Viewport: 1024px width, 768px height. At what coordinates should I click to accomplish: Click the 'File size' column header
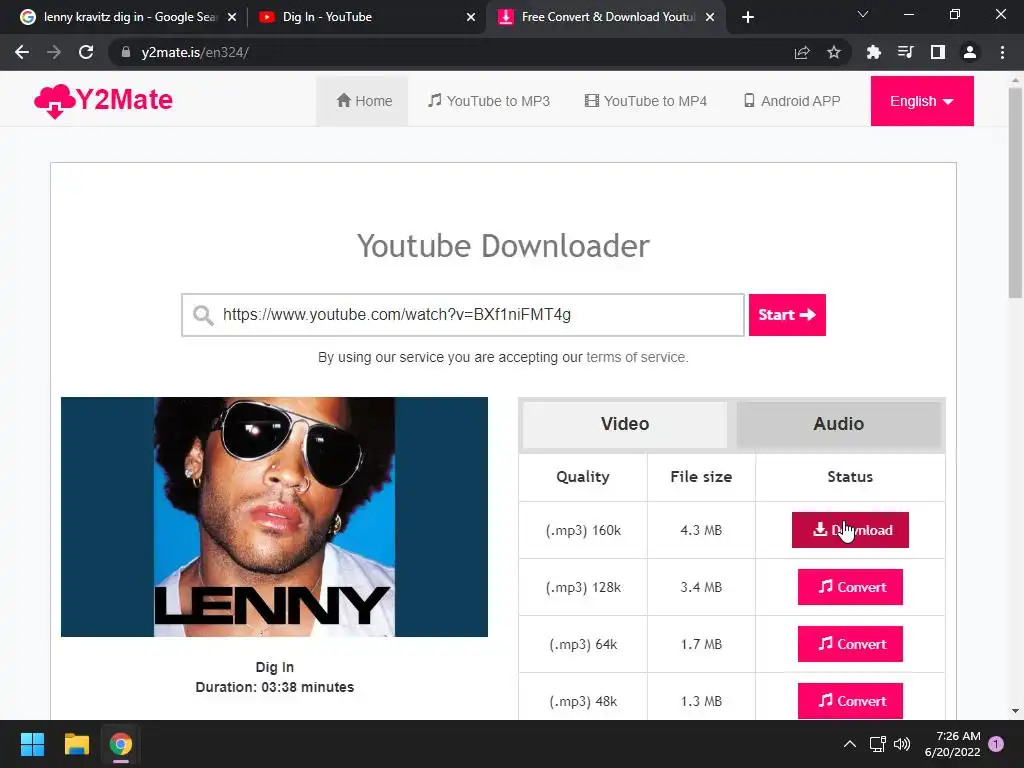701,477
